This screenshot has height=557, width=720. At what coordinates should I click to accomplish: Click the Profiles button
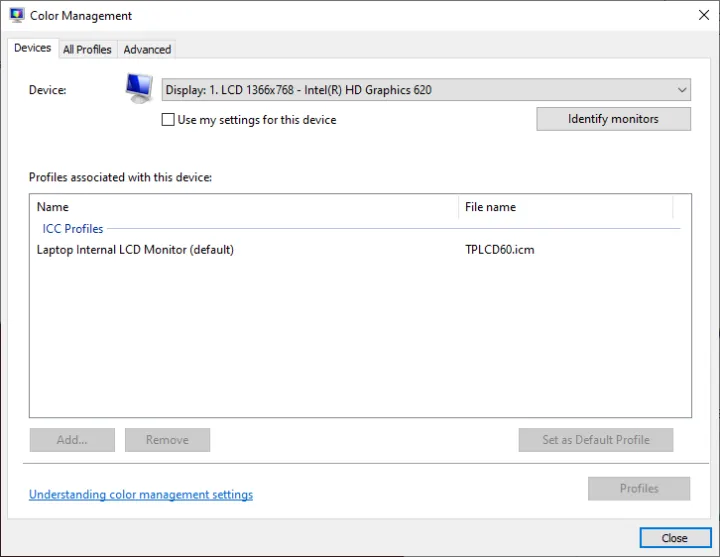pyautogui.click(x=639, y=489)
